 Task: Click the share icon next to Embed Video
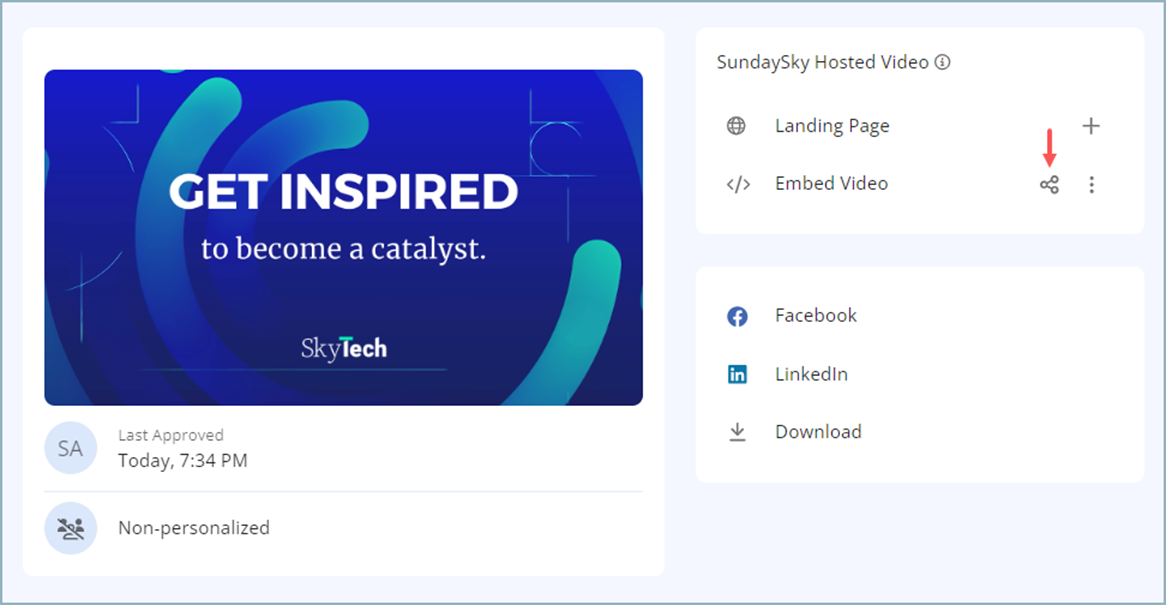1048,184
